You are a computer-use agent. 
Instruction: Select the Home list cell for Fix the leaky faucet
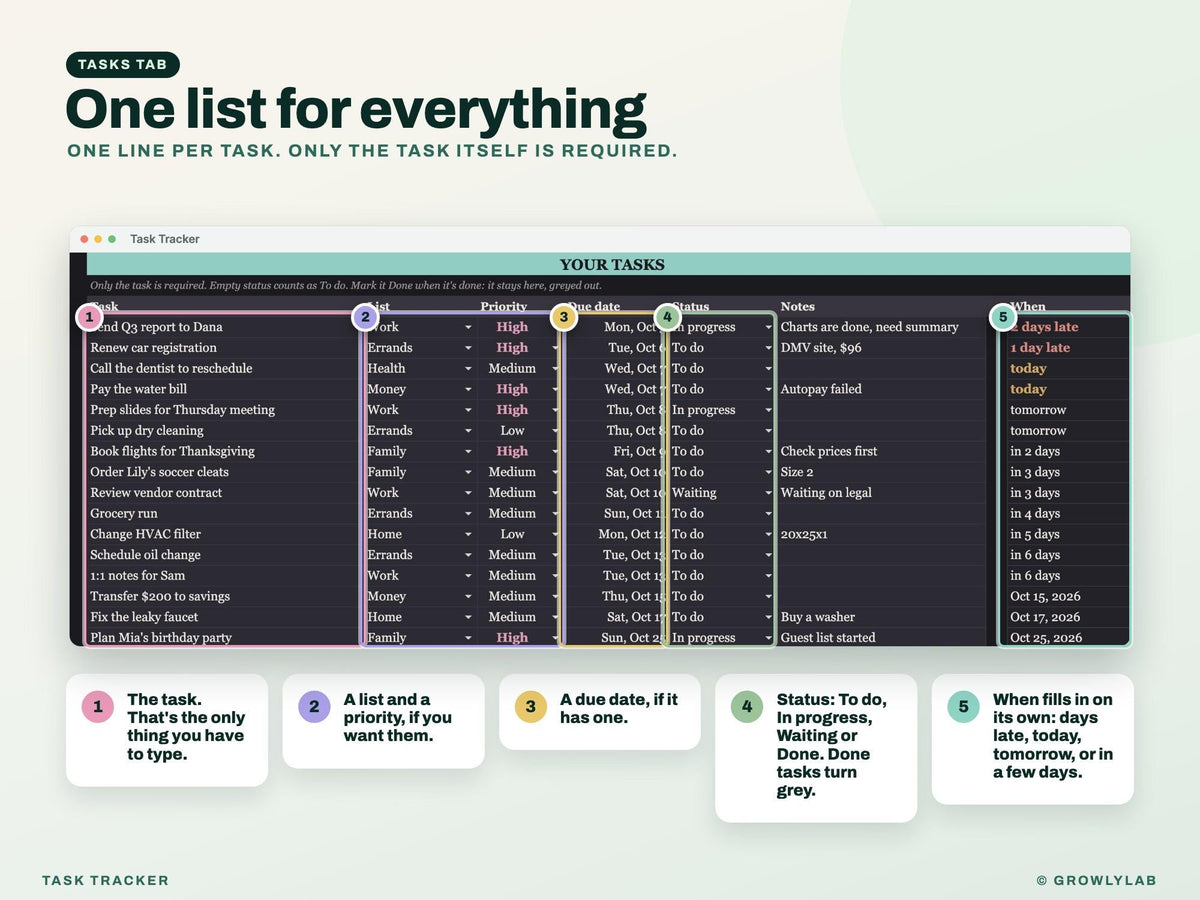pos(419,617)
